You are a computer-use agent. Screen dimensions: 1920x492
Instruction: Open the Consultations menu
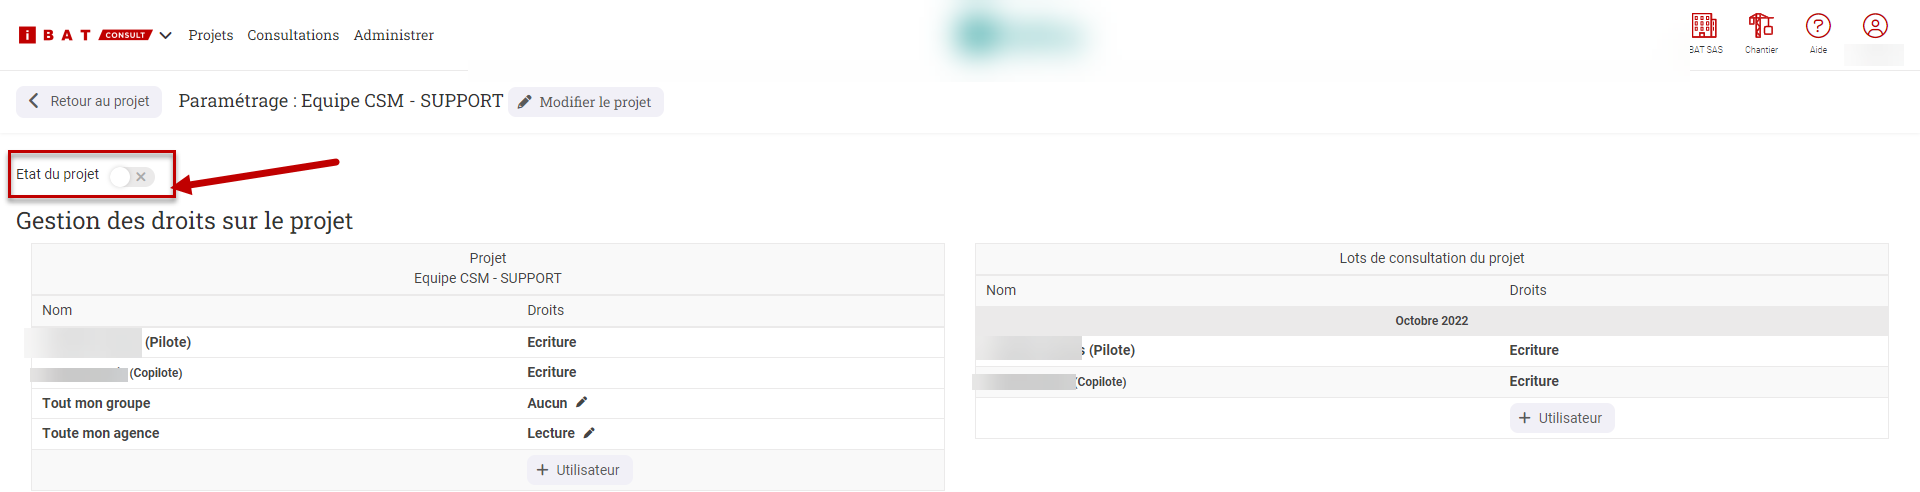pos(293,35)
